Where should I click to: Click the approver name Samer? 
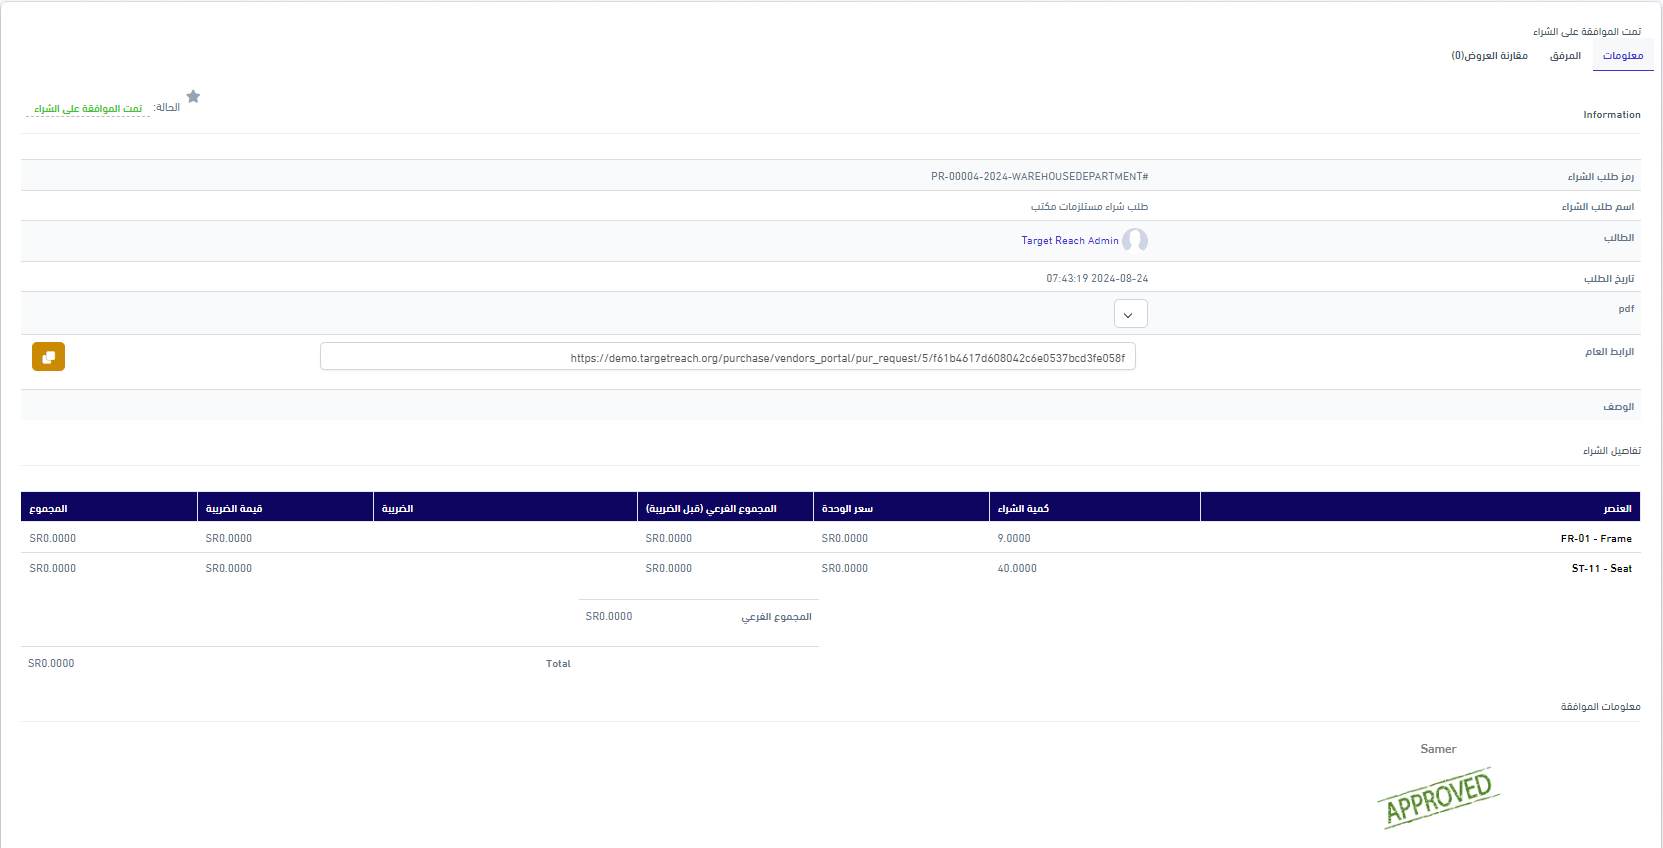1438,749
